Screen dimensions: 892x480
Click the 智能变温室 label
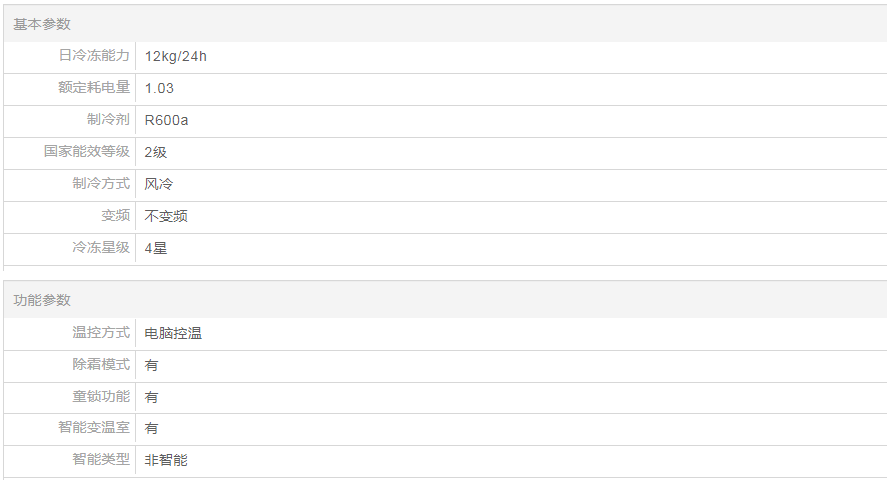click(94, 428)
